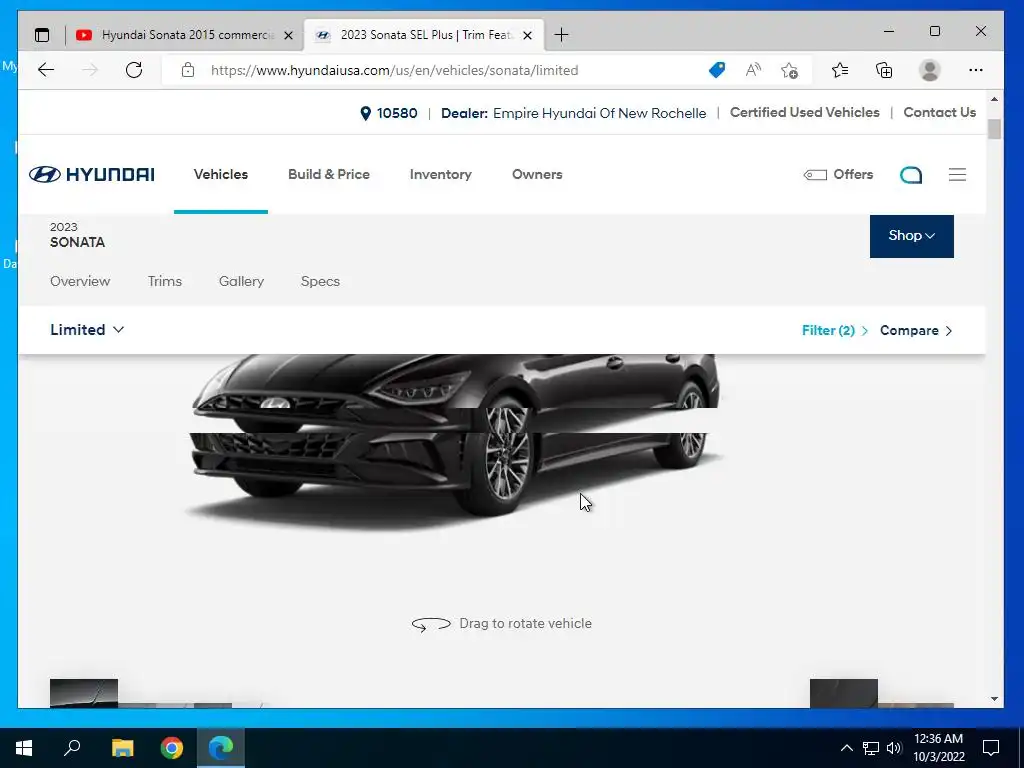Image resolution: width=1024 pixels, height=768 pixels.
Task: Expand the Shop dropdown button
Action: point(912,236)
